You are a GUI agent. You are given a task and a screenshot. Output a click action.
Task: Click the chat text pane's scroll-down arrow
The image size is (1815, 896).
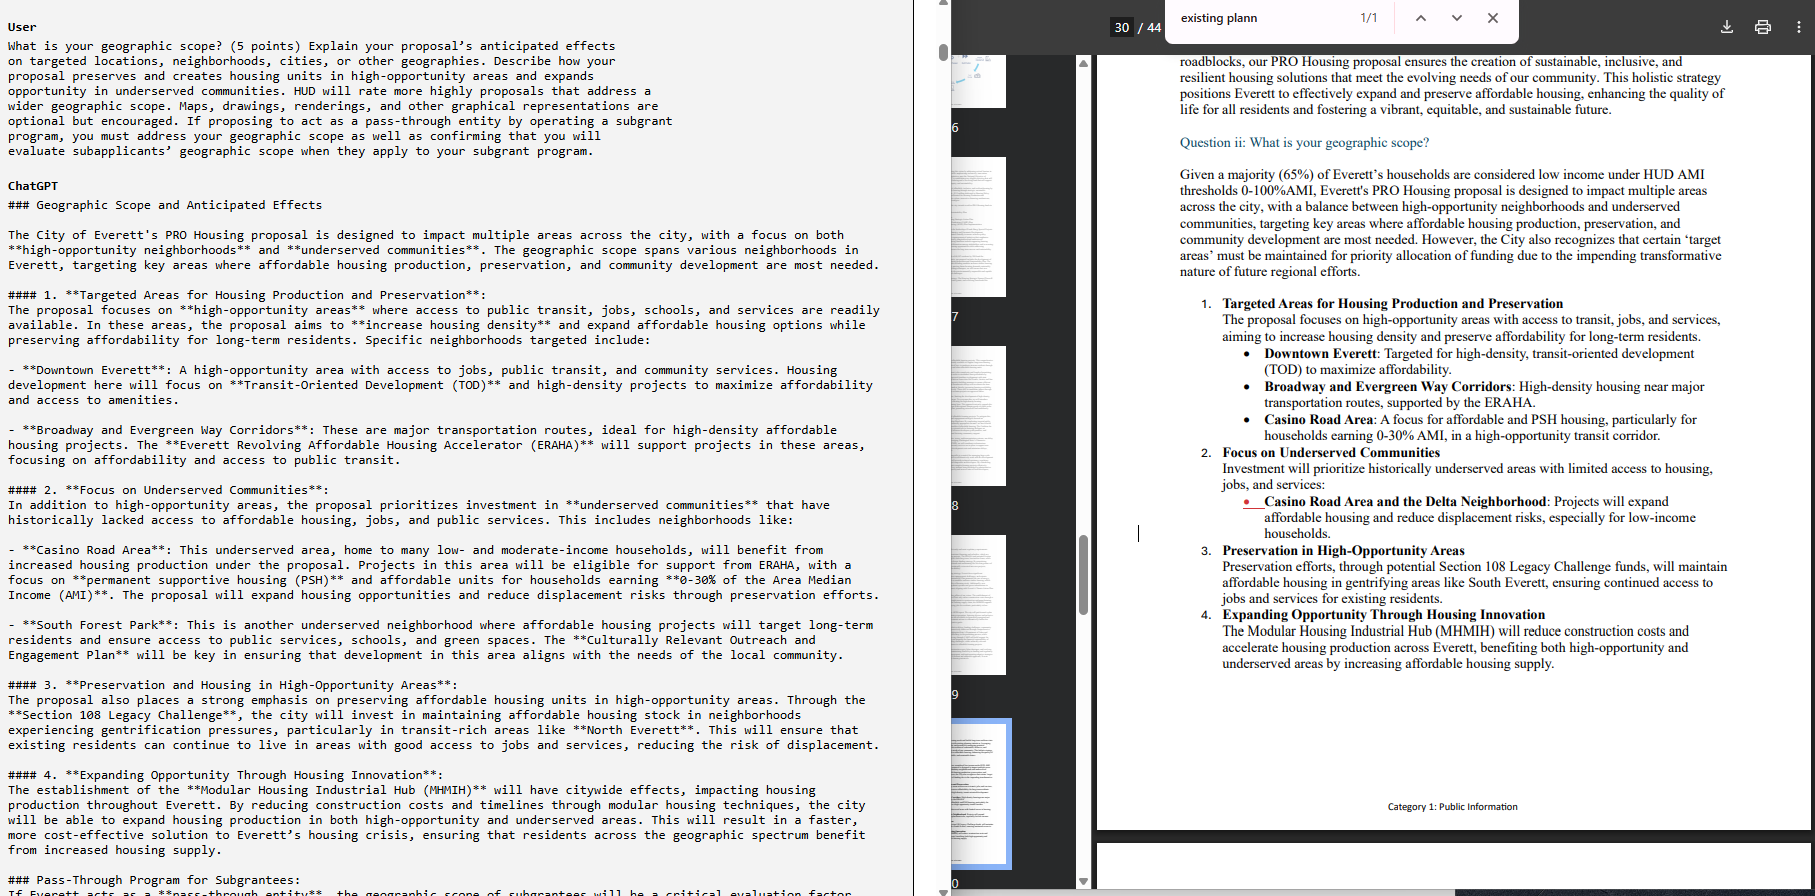pos(943,890)
